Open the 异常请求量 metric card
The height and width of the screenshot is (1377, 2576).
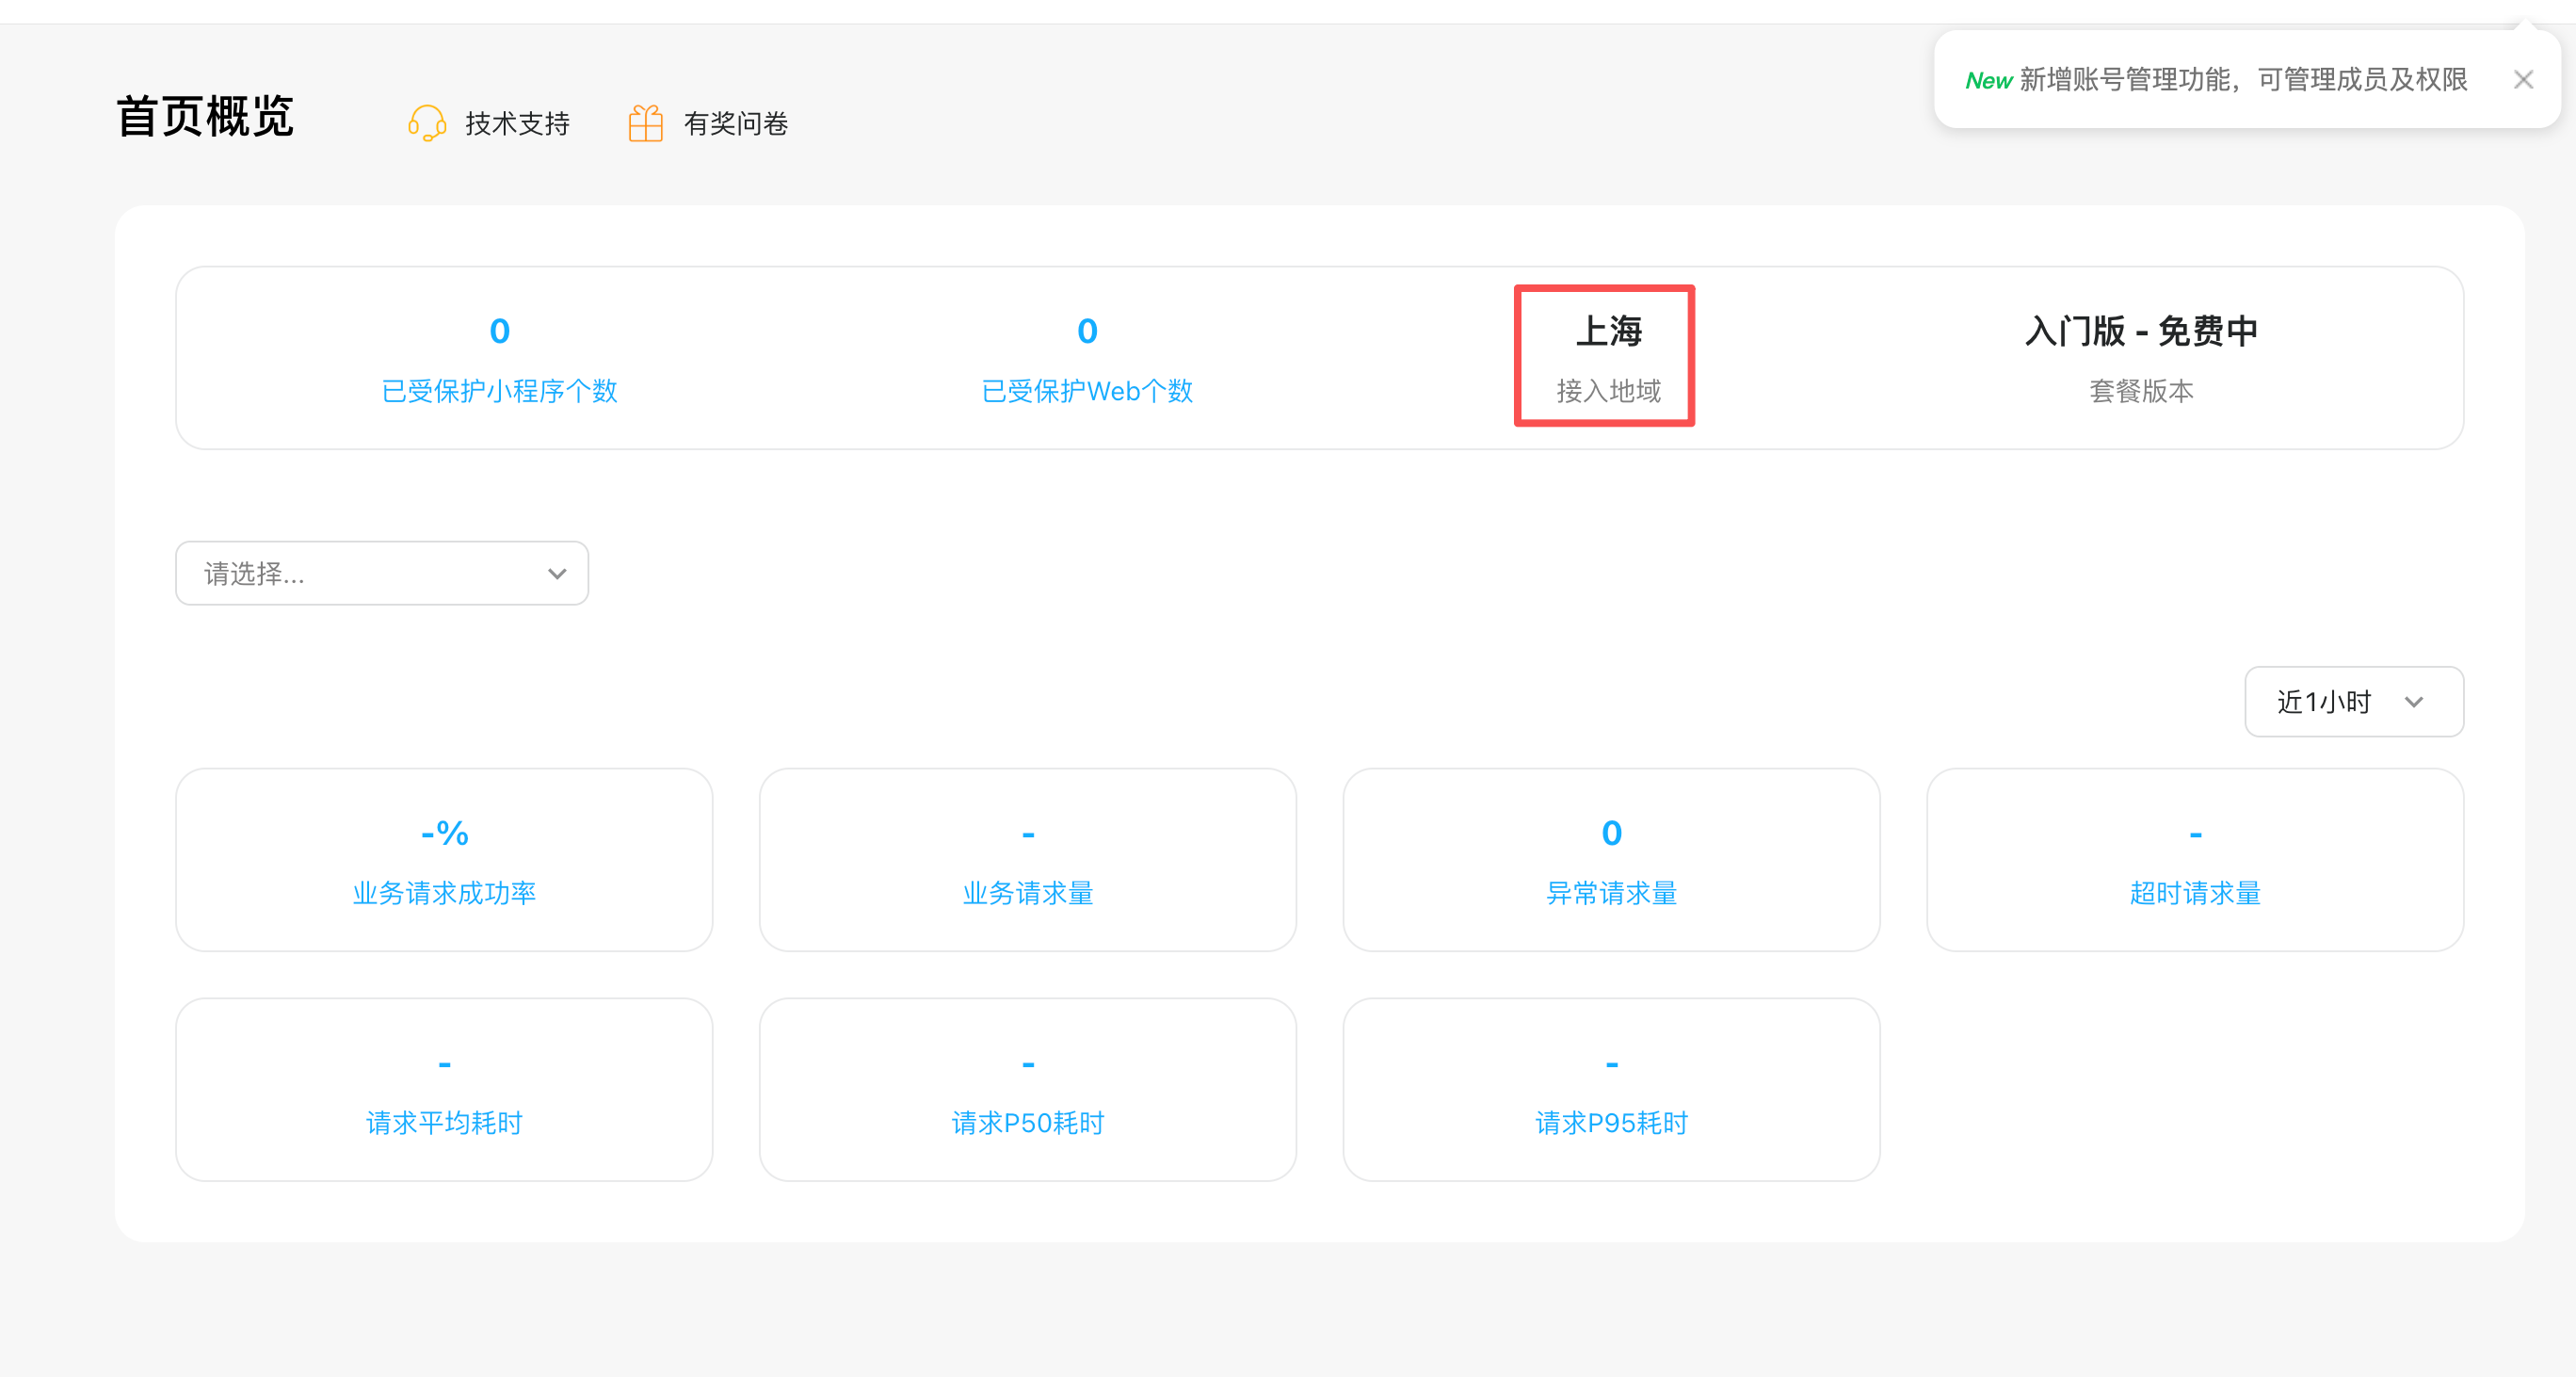(x=1611, y=860)
